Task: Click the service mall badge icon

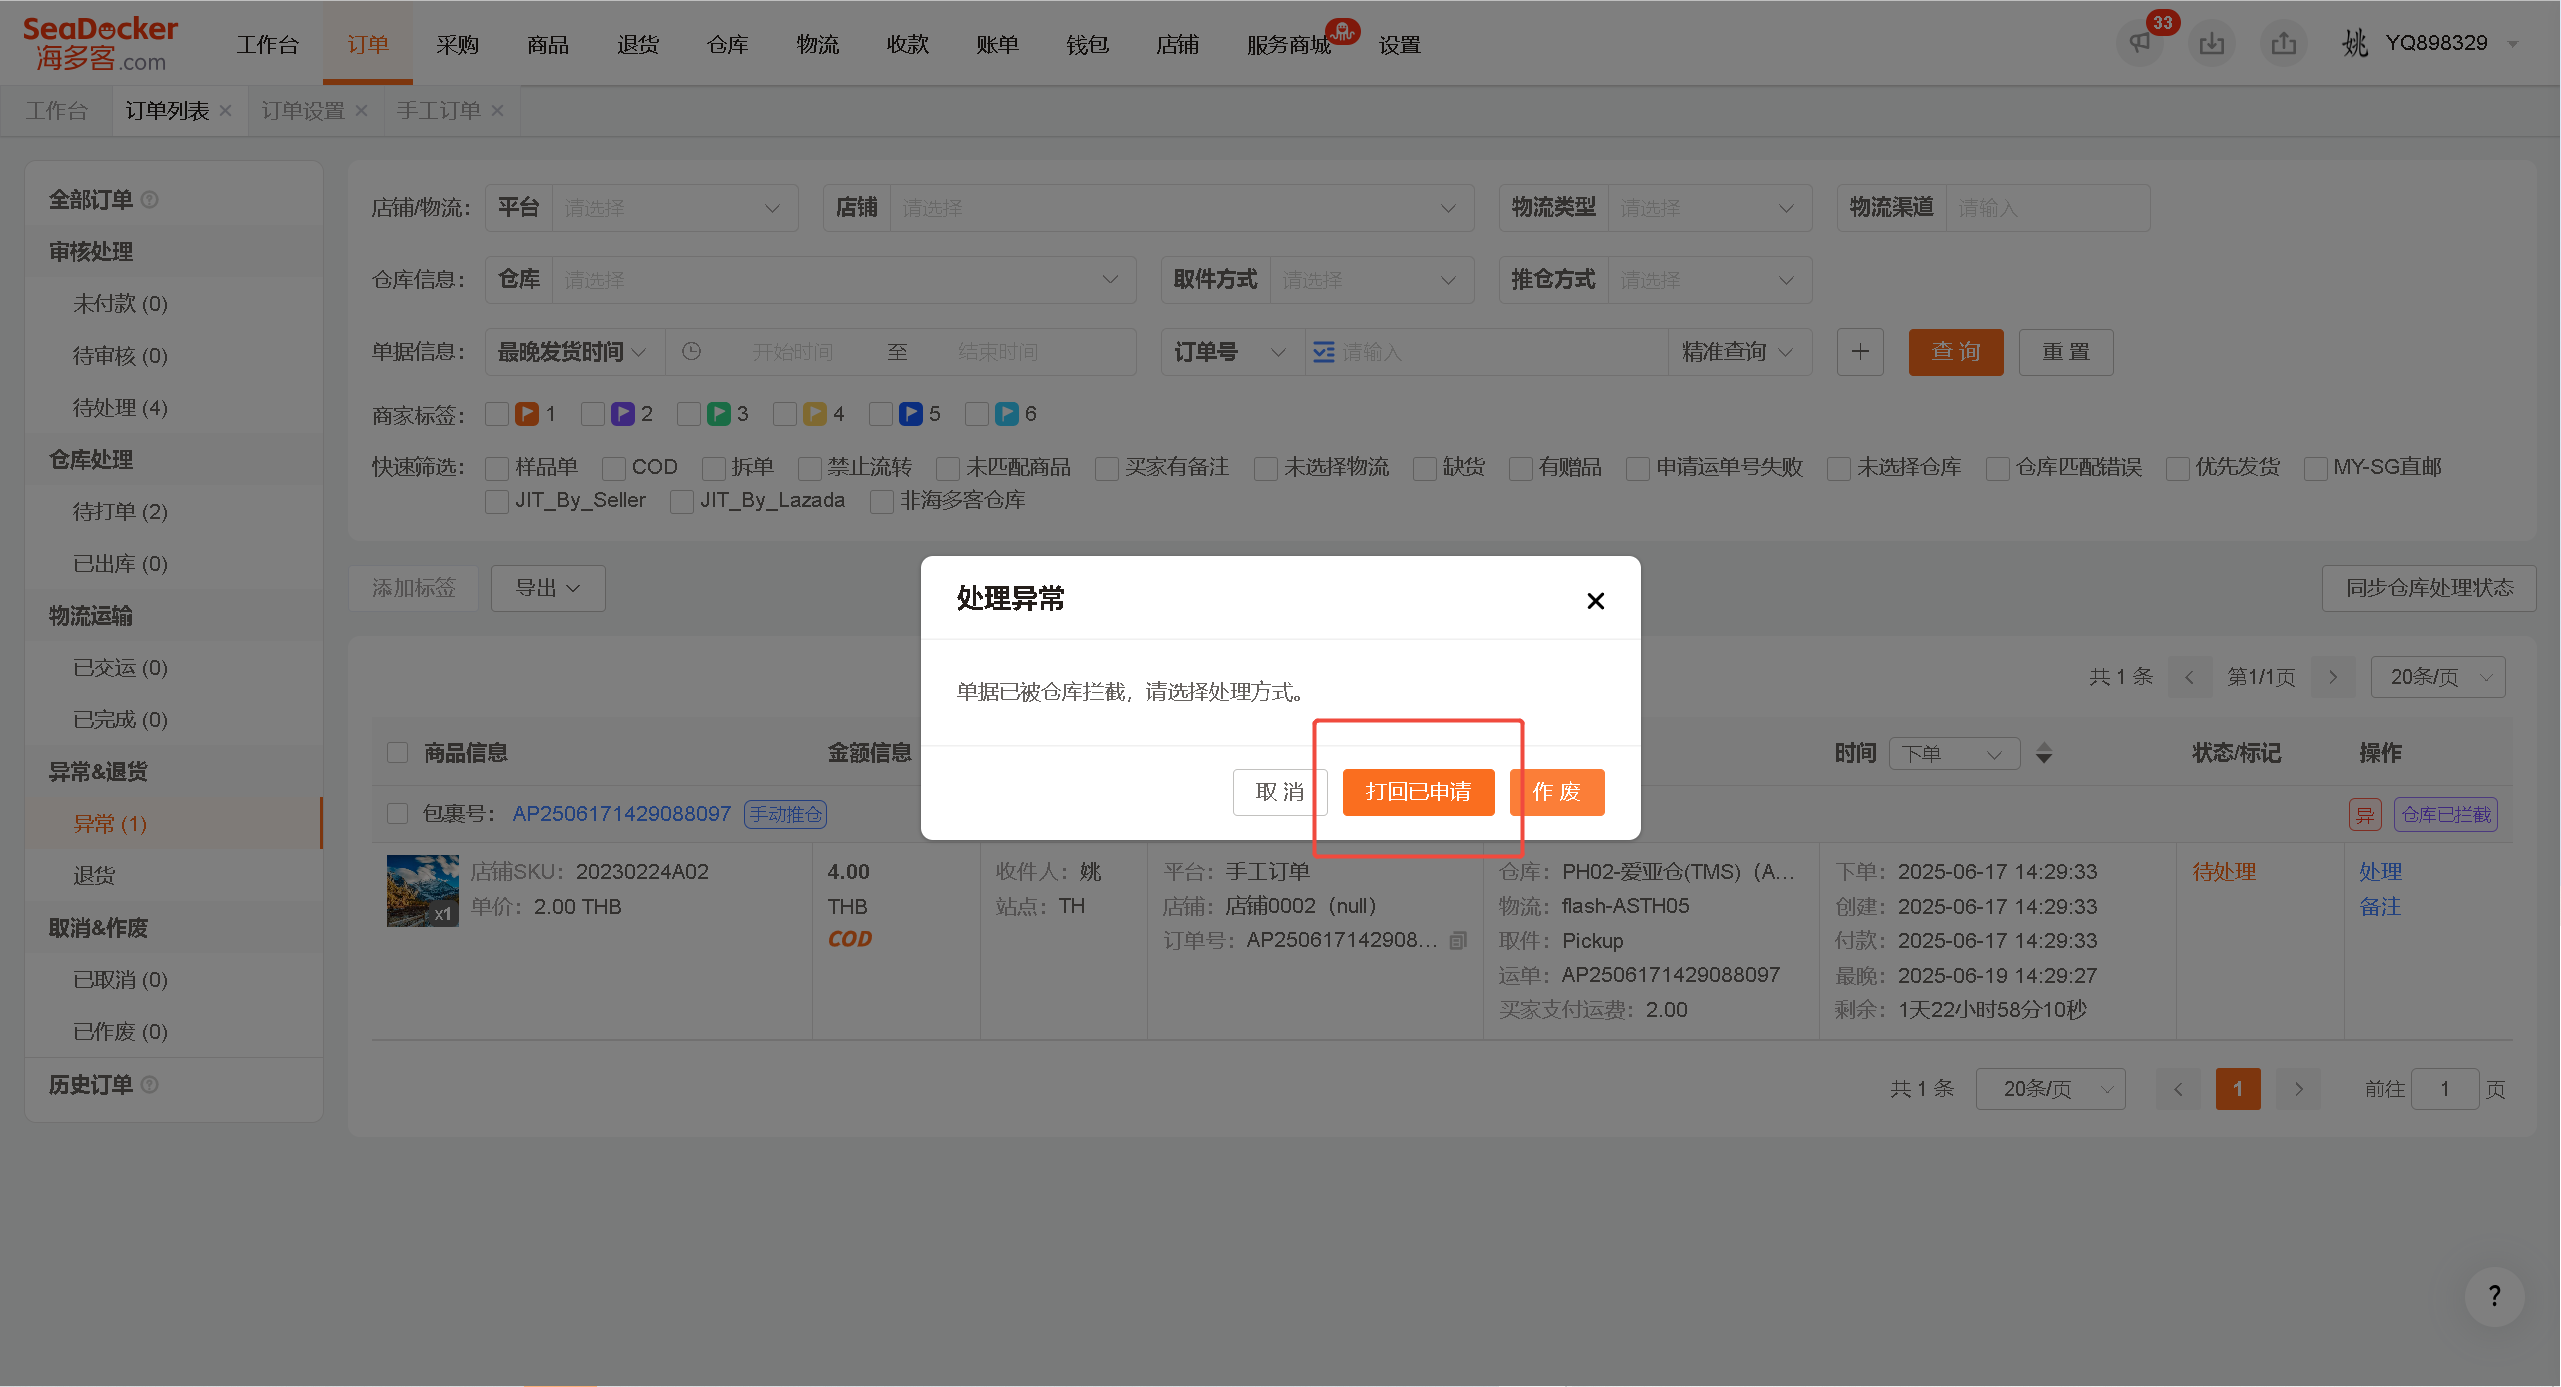Action: click(x=1342, y=32)
